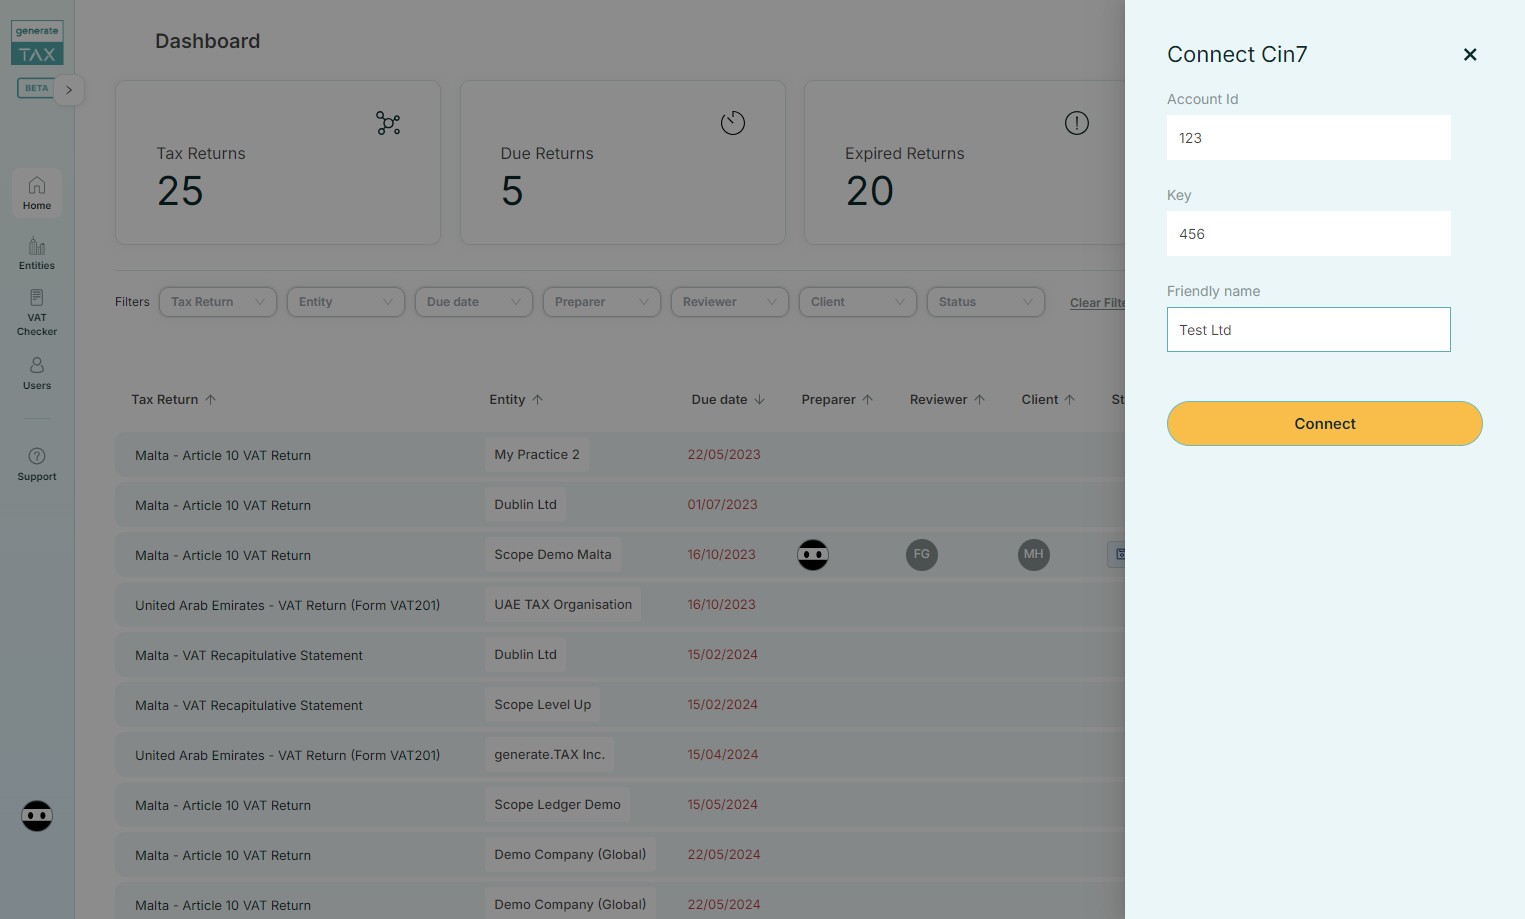Click the Connect button
Image resolution: width=1525 pixels, height=919 pixels.
(1324, 424)
